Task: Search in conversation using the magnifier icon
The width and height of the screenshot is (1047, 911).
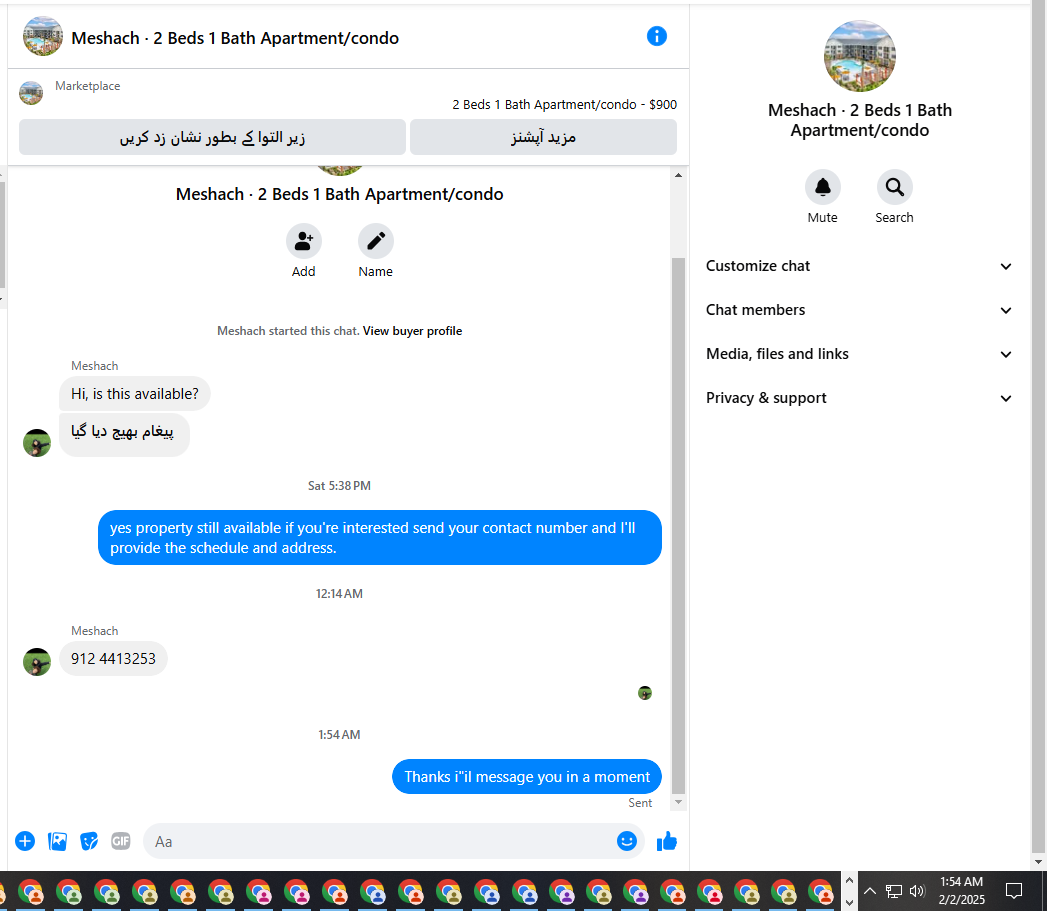Action: coord(894,187)
